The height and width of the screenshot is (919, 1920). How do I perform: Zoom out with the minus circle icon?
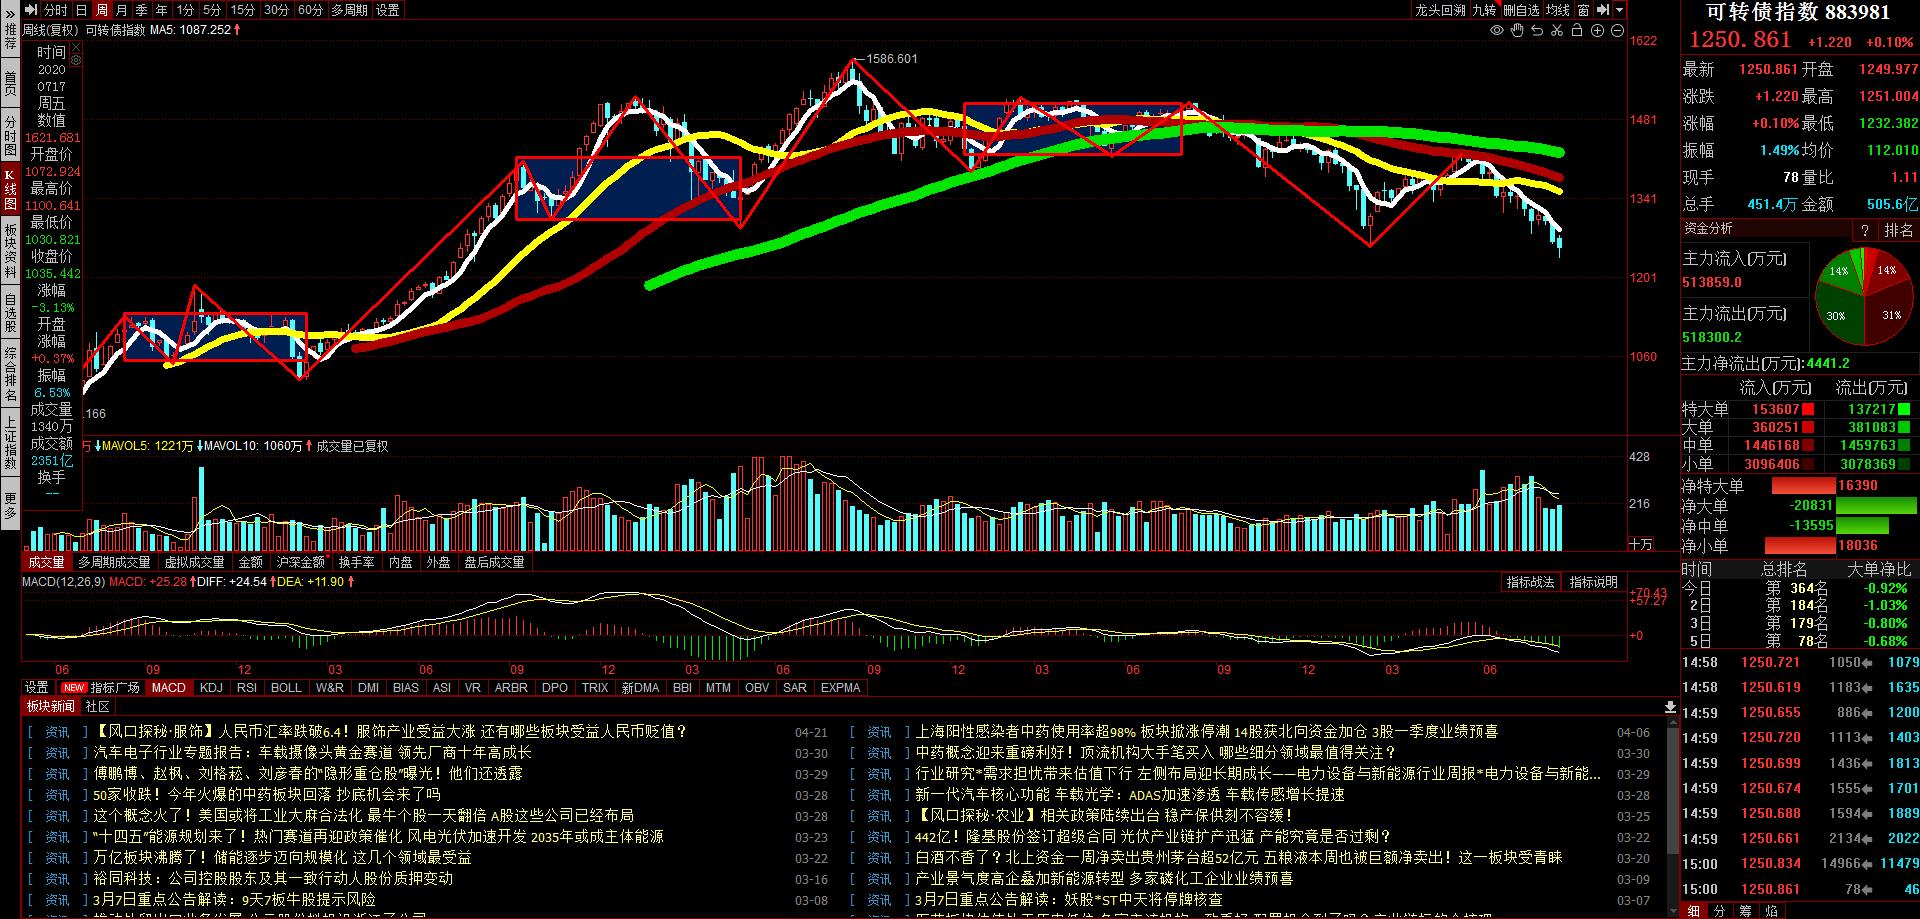[1617, 31]
